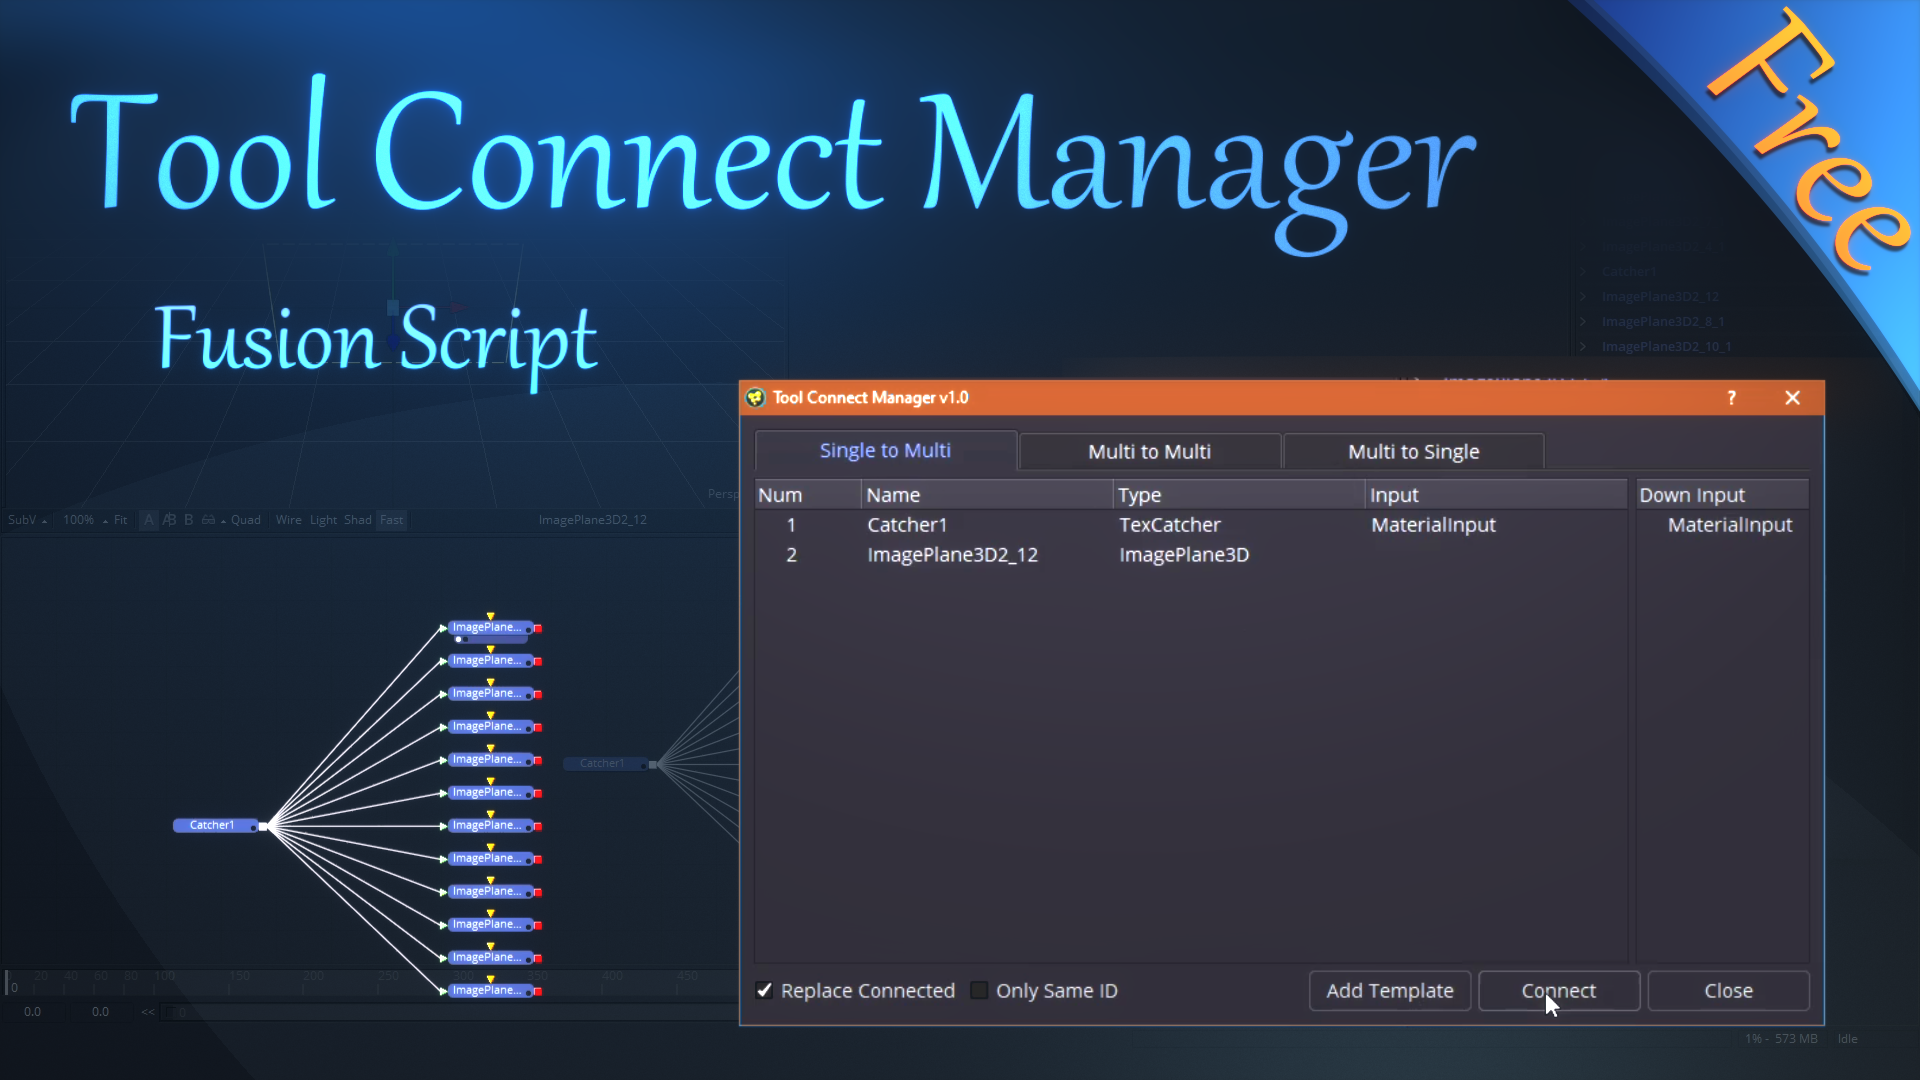Toggle Fast mode in the viewer toolbar
1920x1080 pixels.
pyautogui.click(x=391, y=520)
